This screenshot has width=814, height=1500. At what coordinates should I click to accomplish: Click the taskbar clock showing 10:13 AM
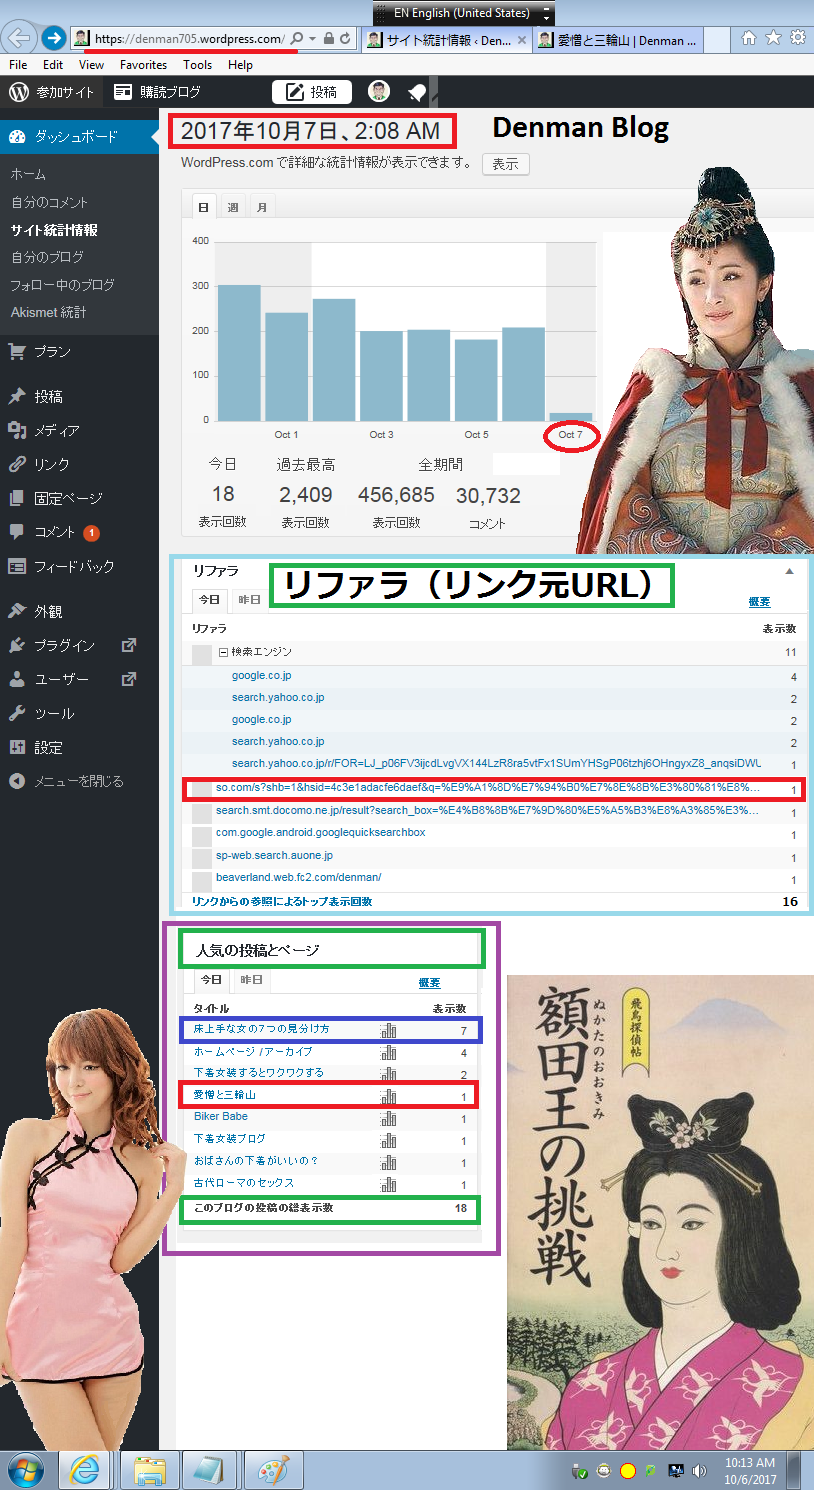tap(749, 1471)
